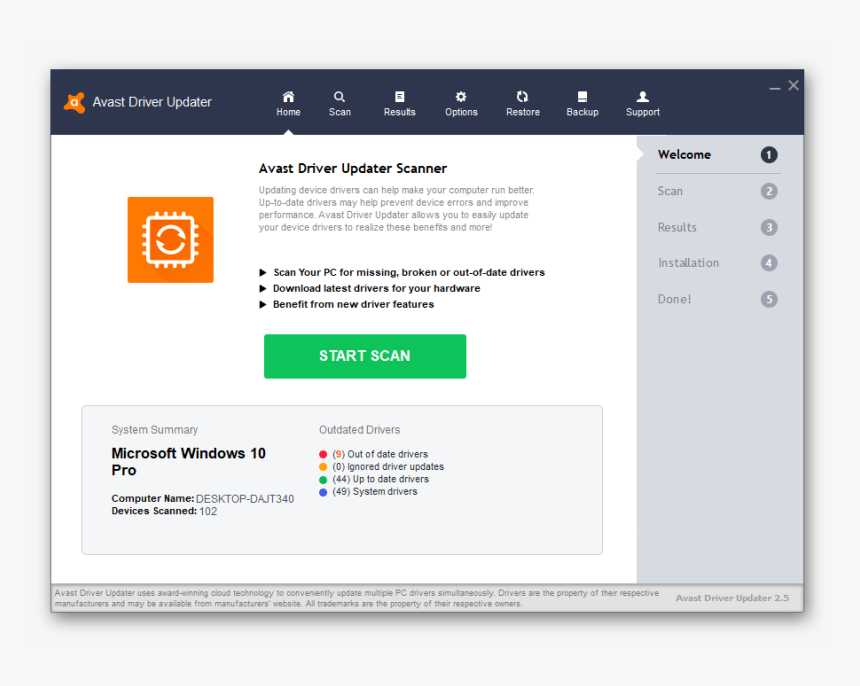Click the Results document icon
Viewport: 860px width, 686px height.
click(x=399, y=97)
